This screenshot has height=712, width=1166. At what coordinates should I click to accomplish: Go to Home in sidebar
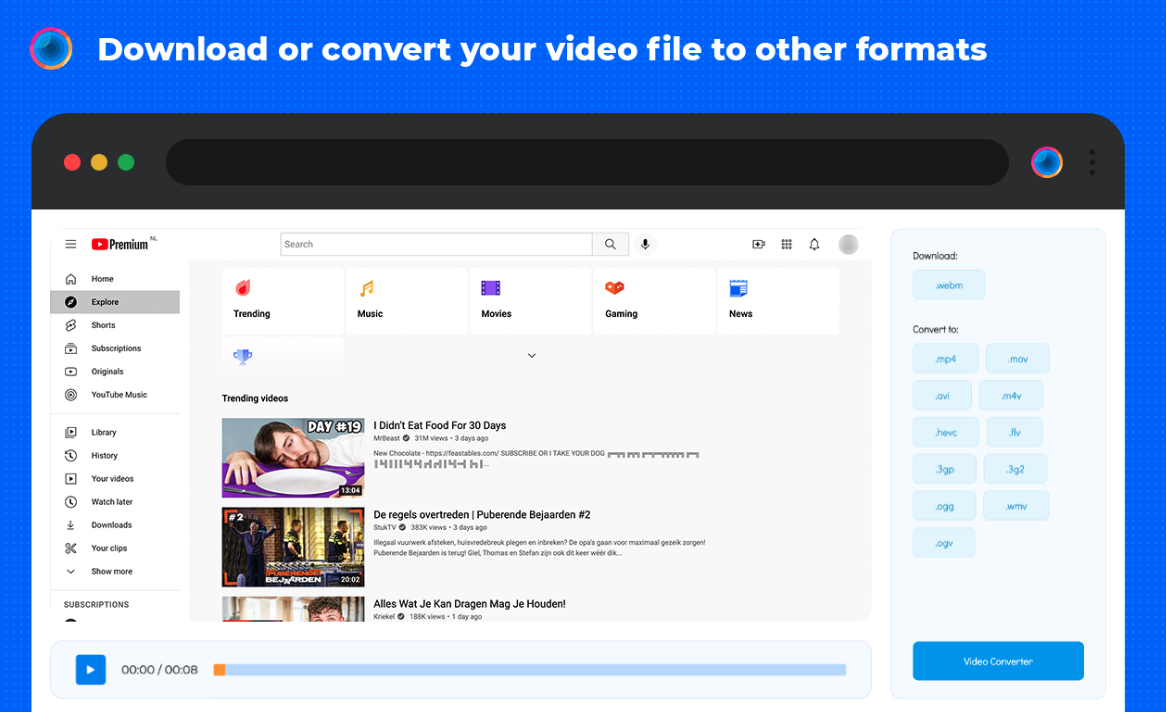[x=115, y=279]
